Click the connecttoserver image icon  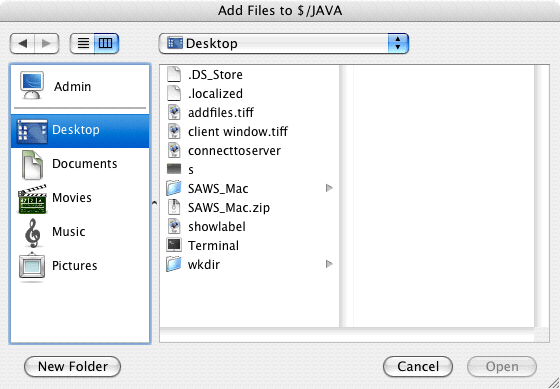coord(174,150)
